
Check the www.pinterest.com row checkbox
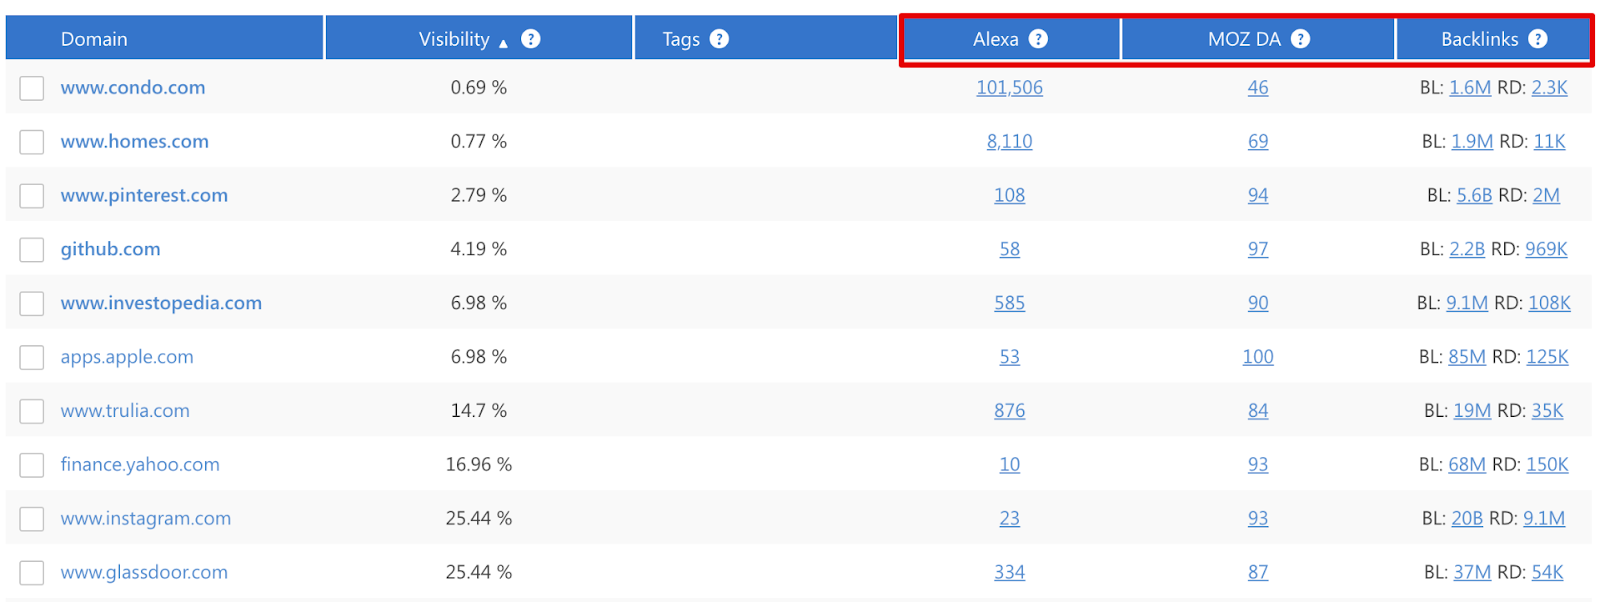pos(32,196)
